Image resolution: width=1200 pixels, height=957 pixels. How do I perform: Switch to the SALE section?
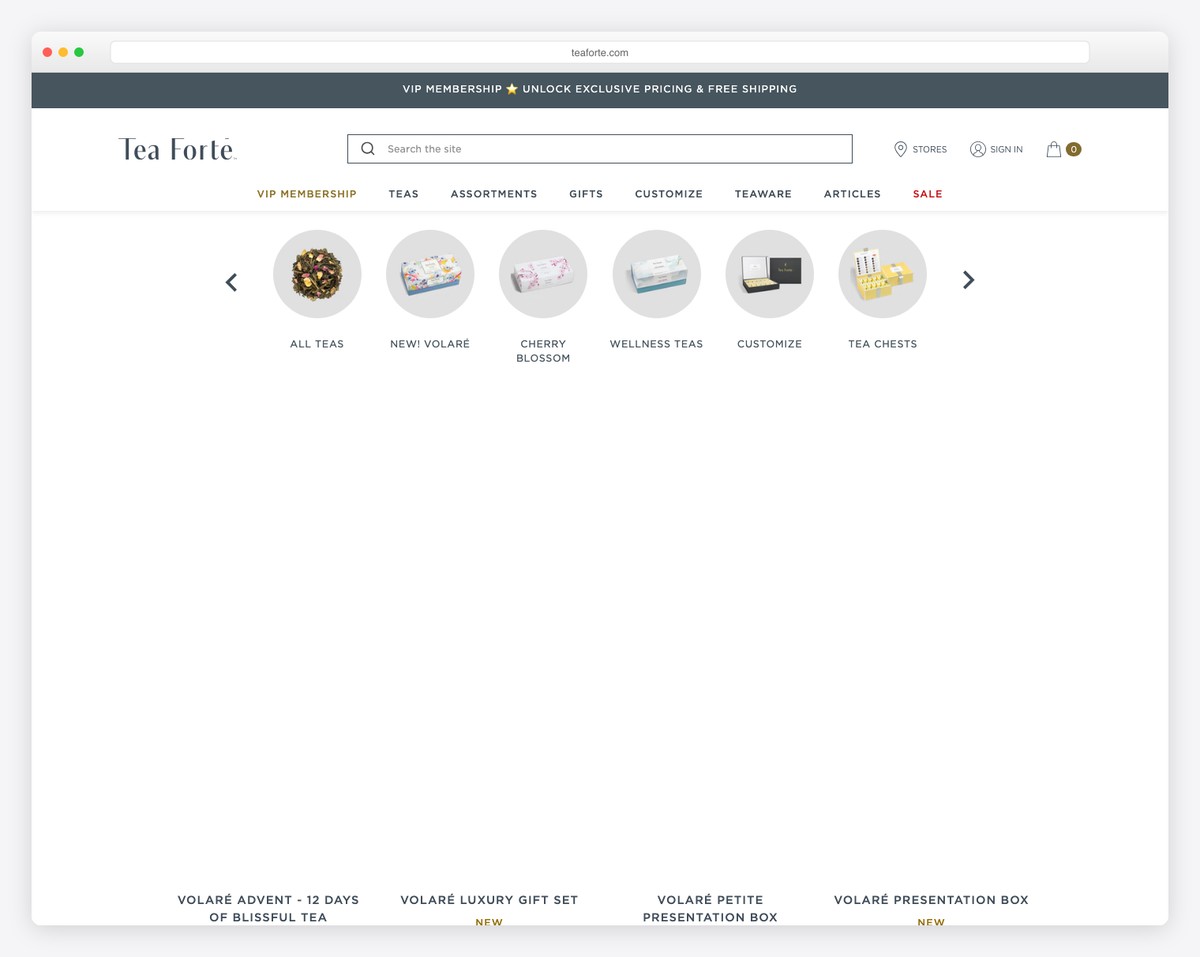click(x=927, y=194)
